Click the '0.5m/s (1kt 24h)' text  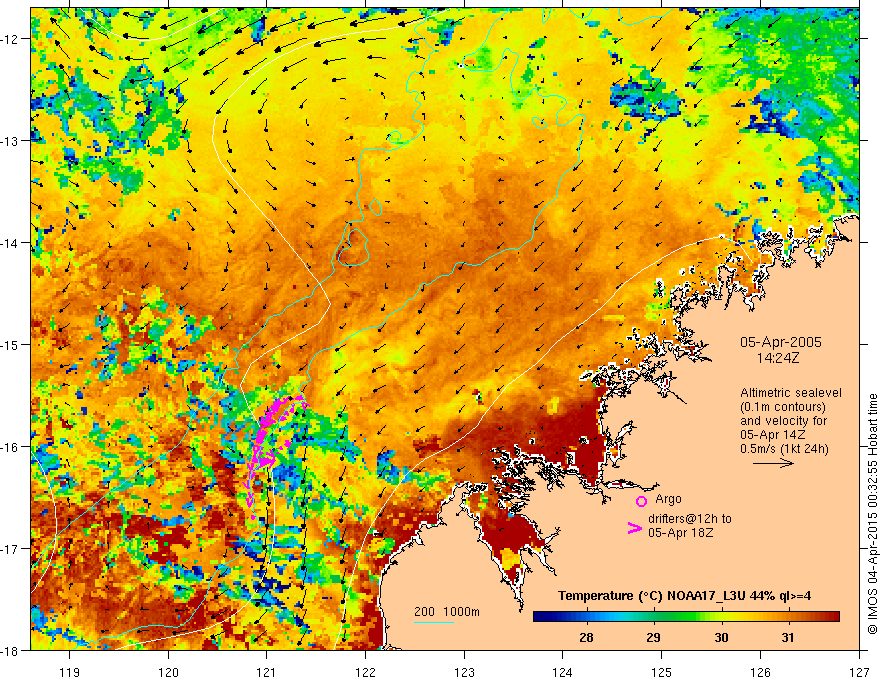784,449
